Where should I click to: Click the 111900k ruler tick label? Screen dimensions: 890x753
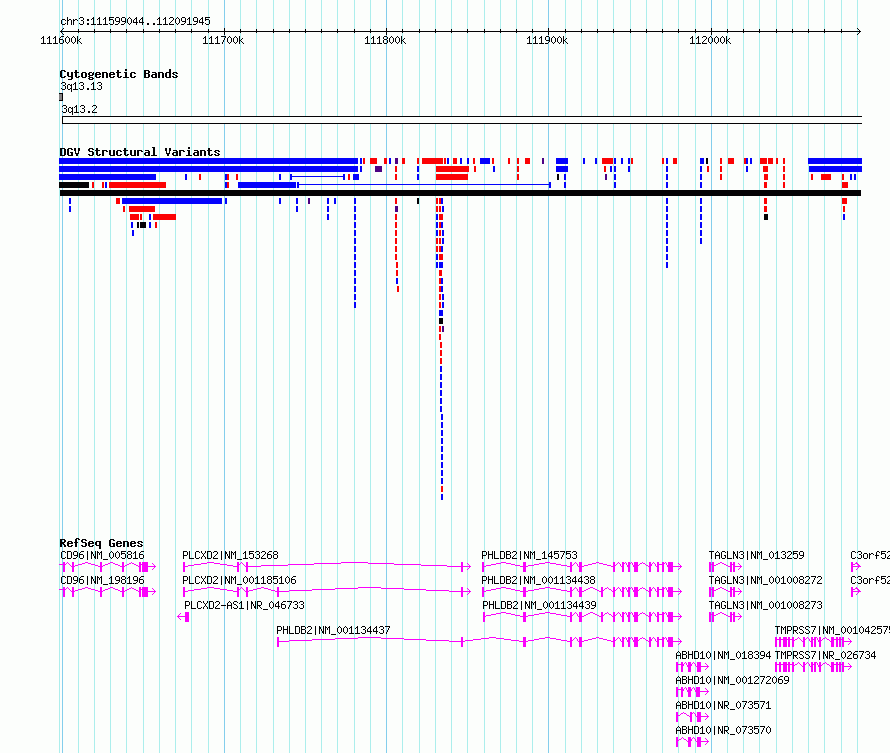point(547,40)
